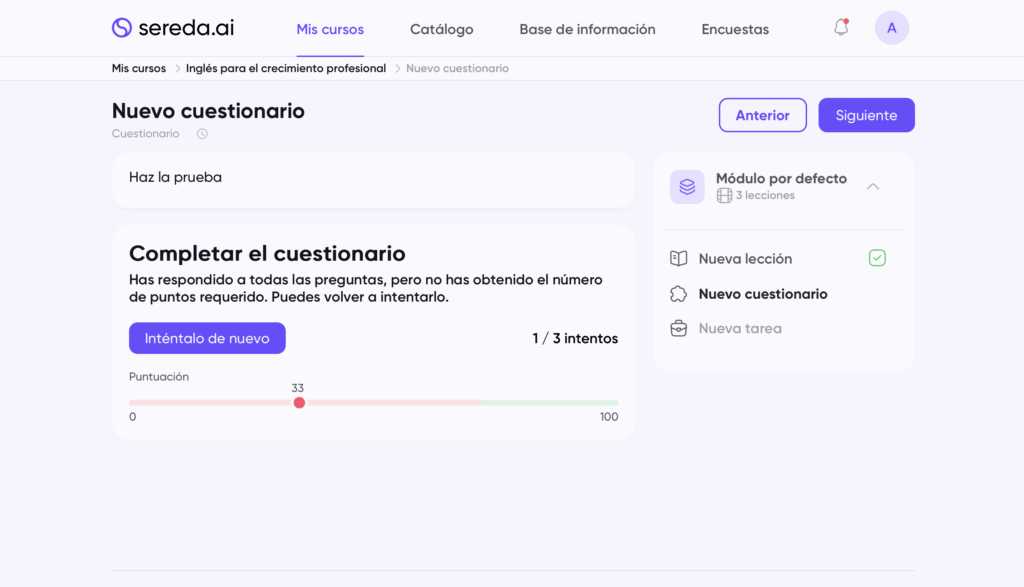This screenshot has height=587, width=1024.
Task: Click the puzzle icon for Nuevo cuestionario
Action: tap(679, 294)
